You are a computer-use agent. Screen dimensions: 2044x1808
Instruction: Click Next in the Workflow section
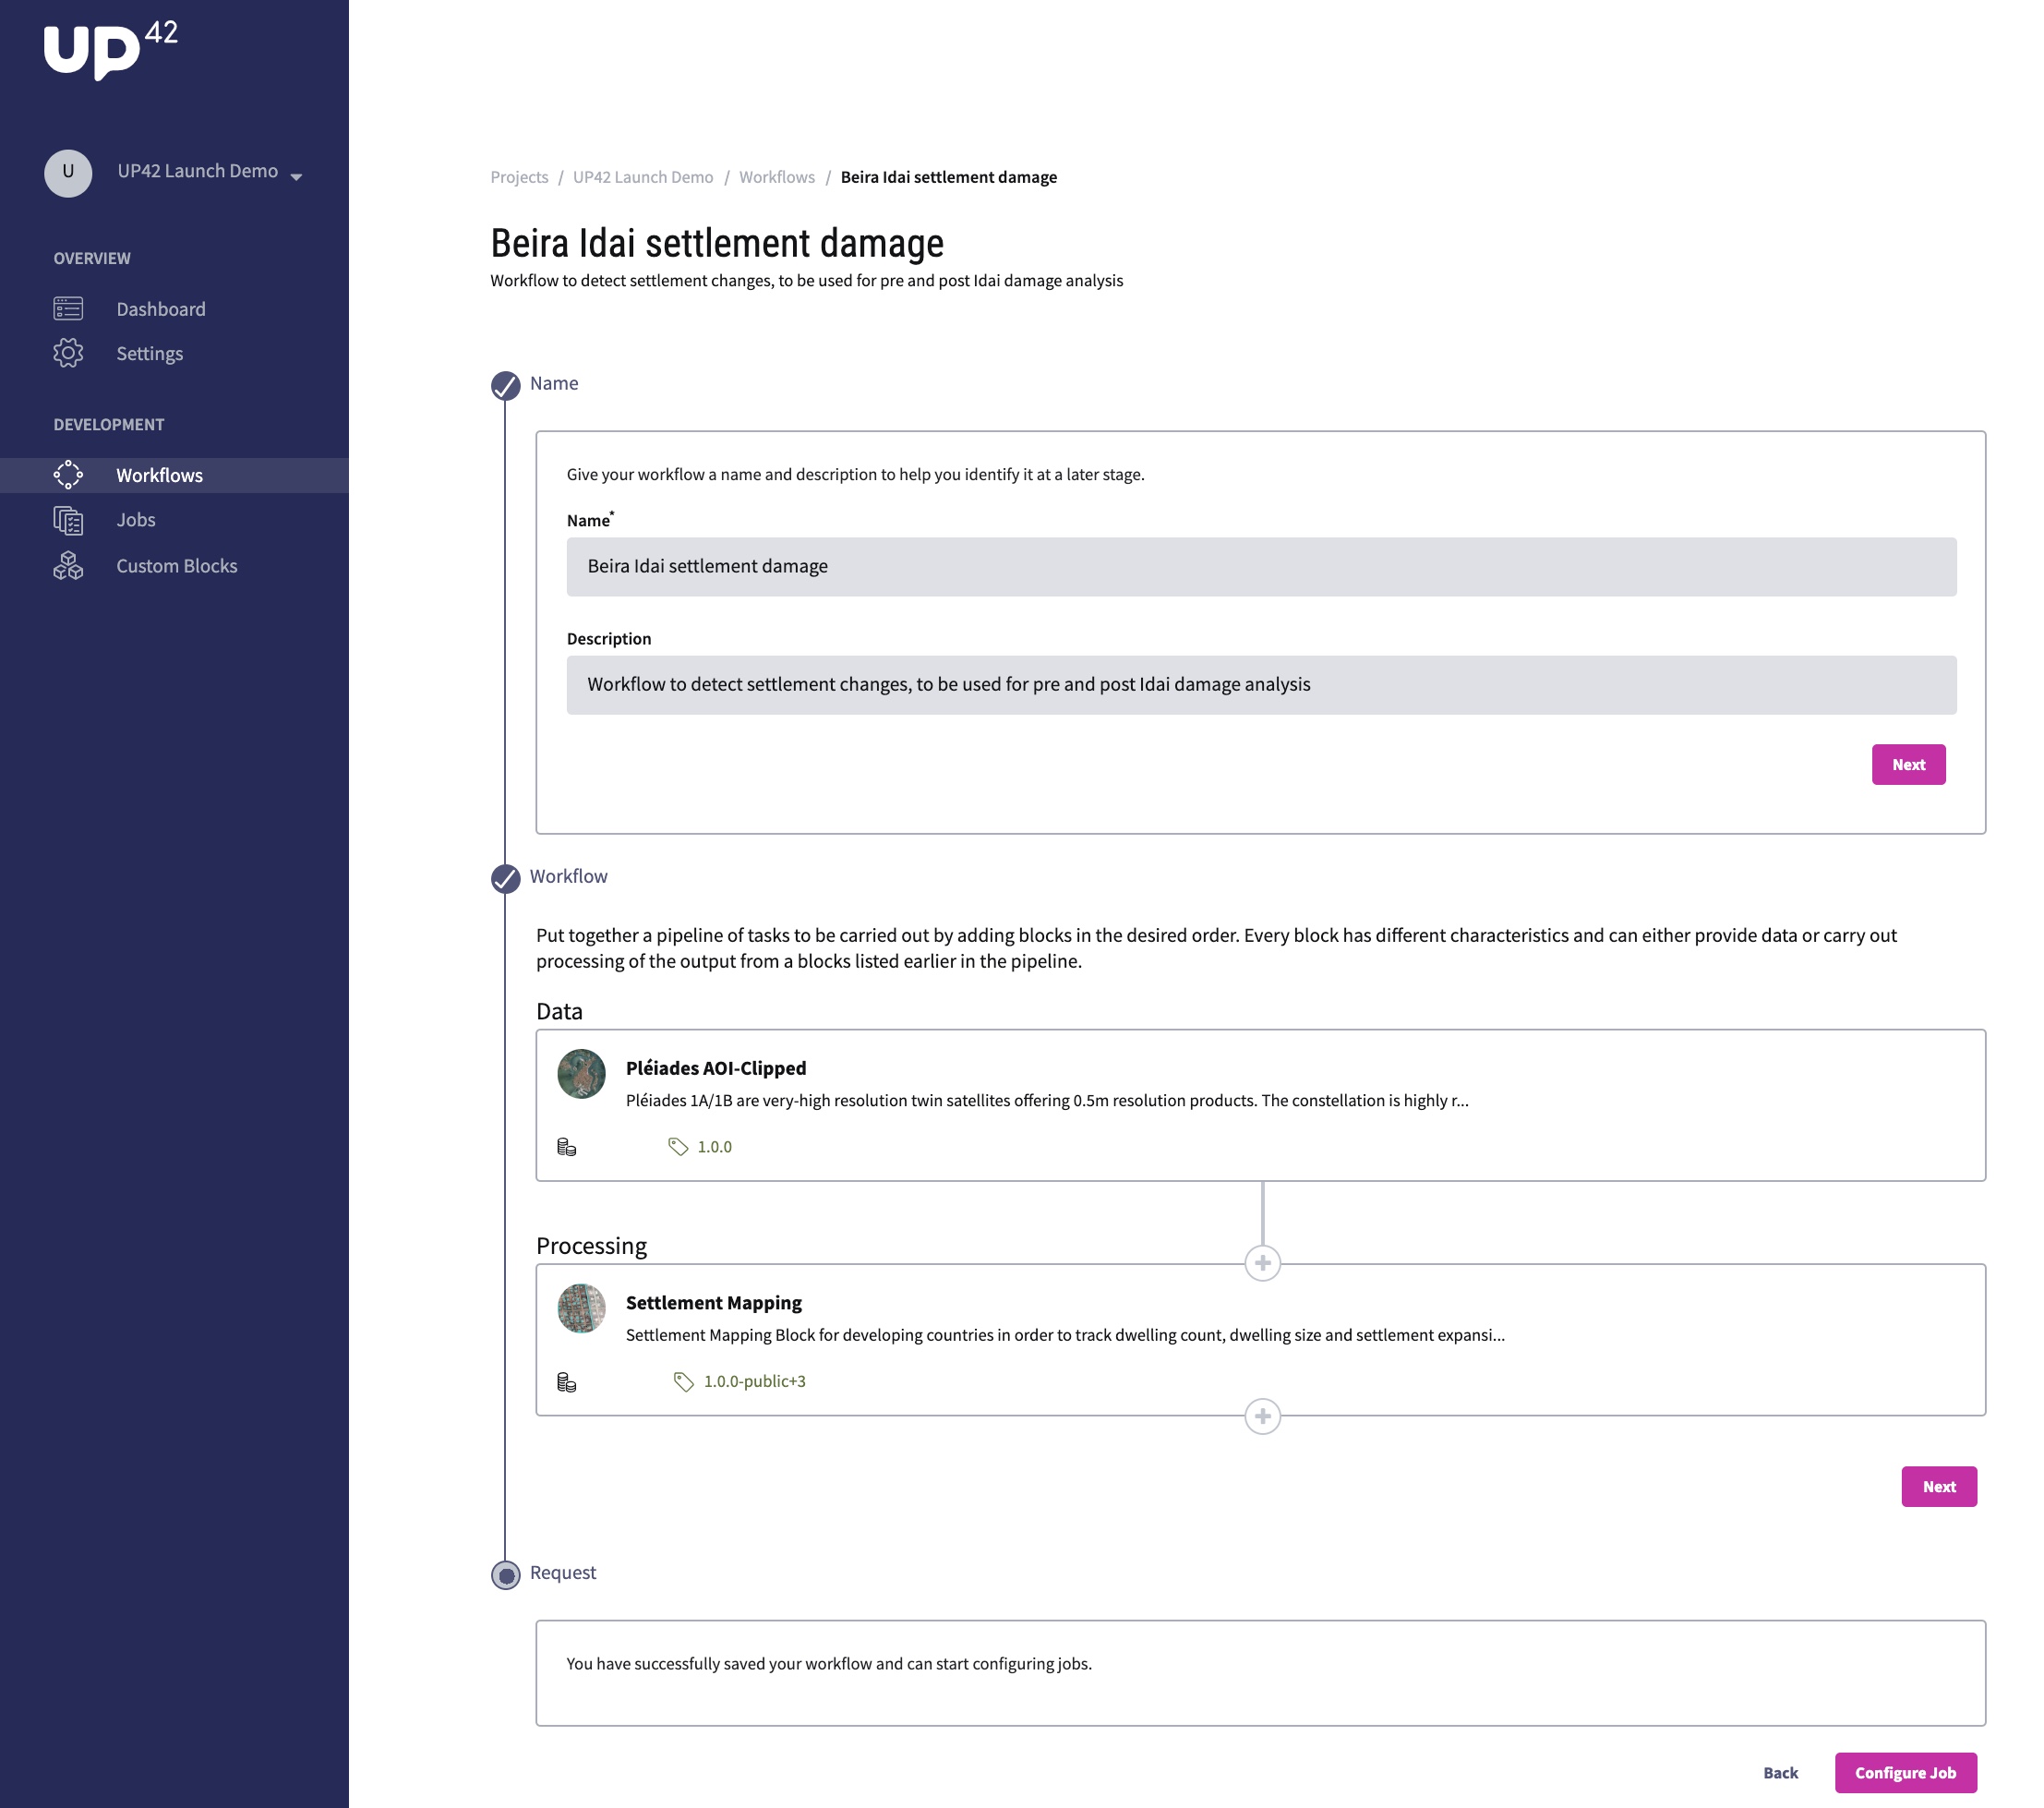tap(1938, 1487)
